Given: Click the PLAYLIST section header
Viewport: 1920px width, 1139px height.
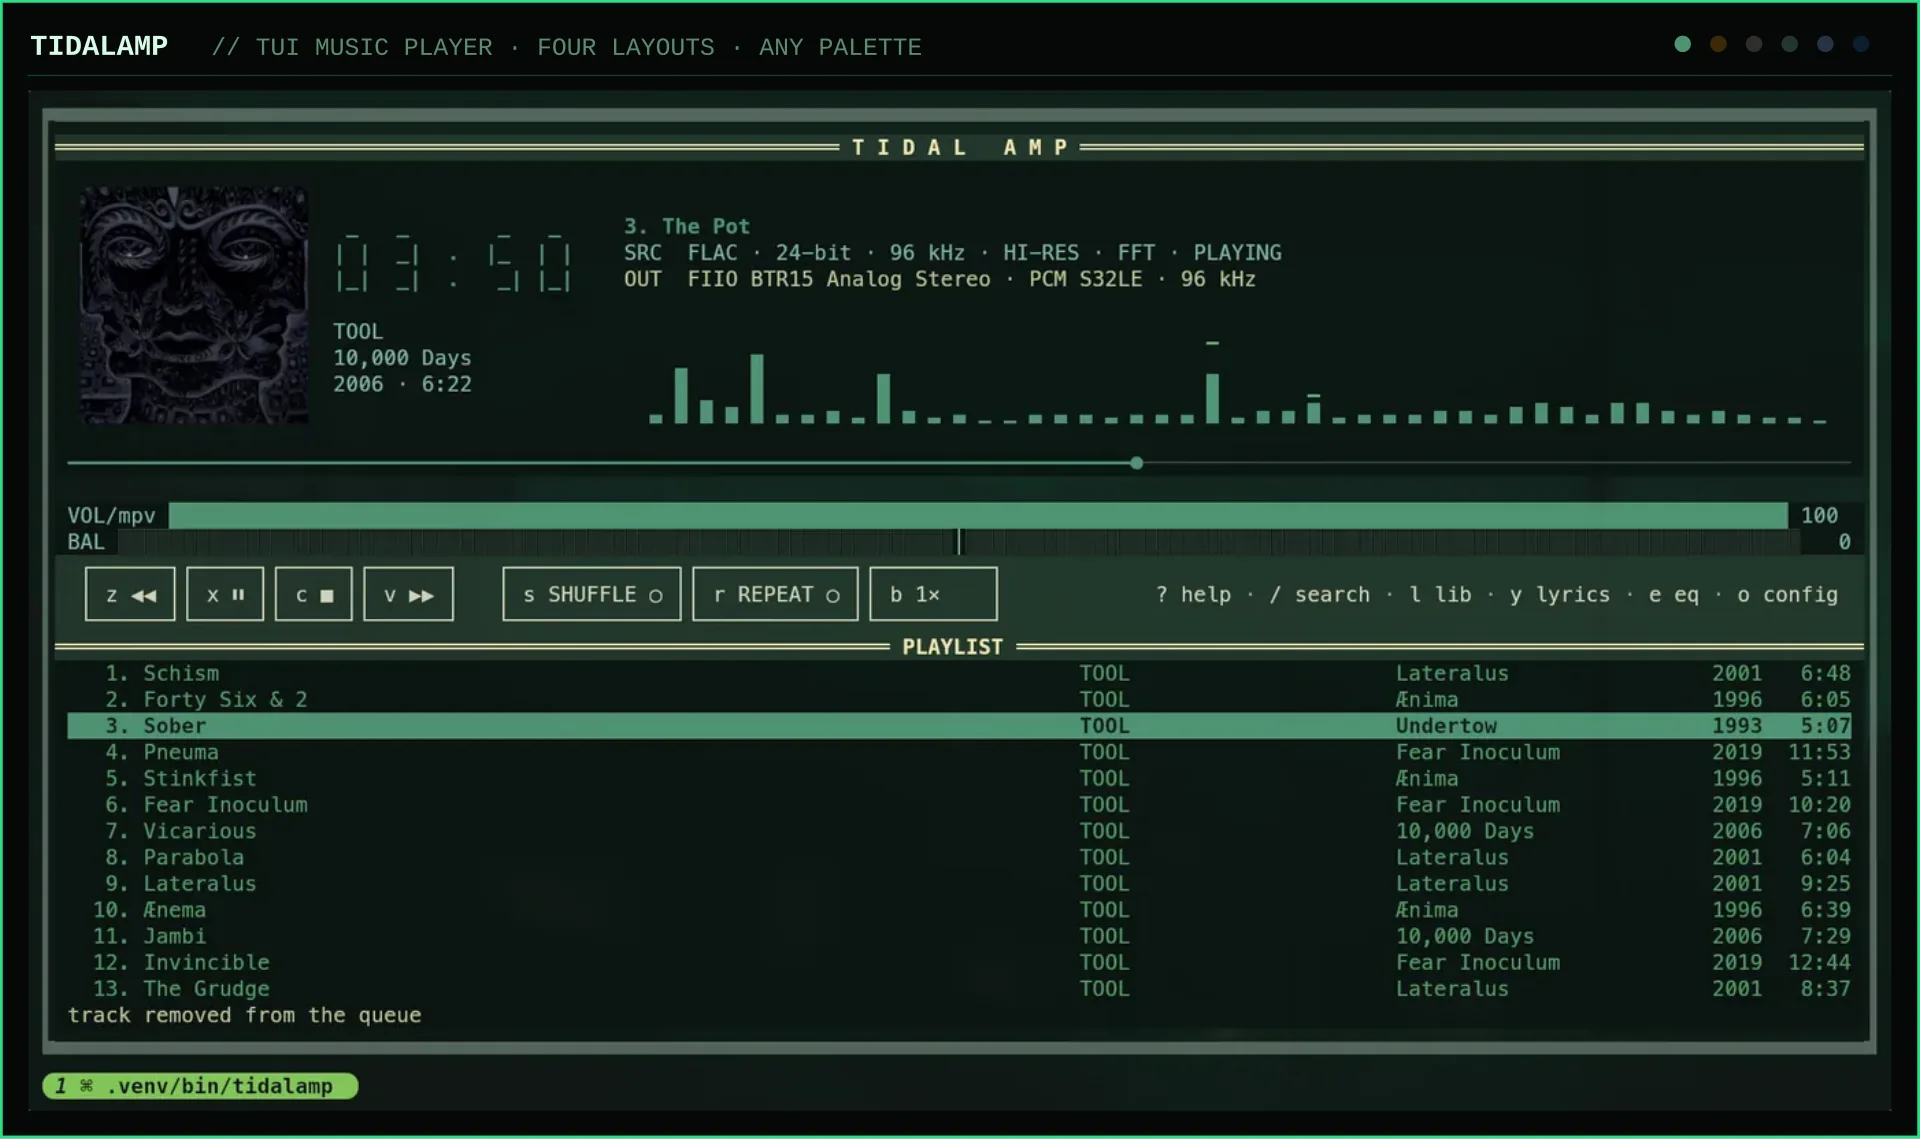Looking at the screenshot, I should tap(952, 647).
